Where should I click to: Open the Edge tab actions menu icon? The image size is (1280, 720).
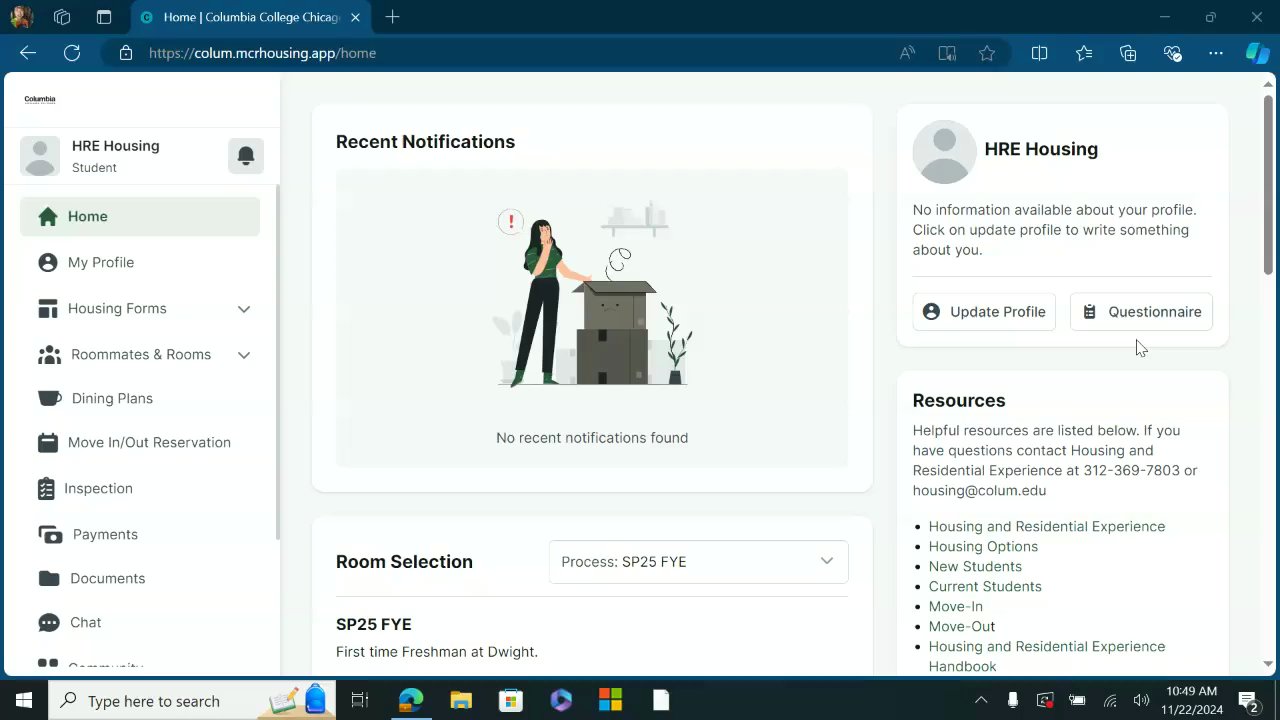tap(104, 17)
